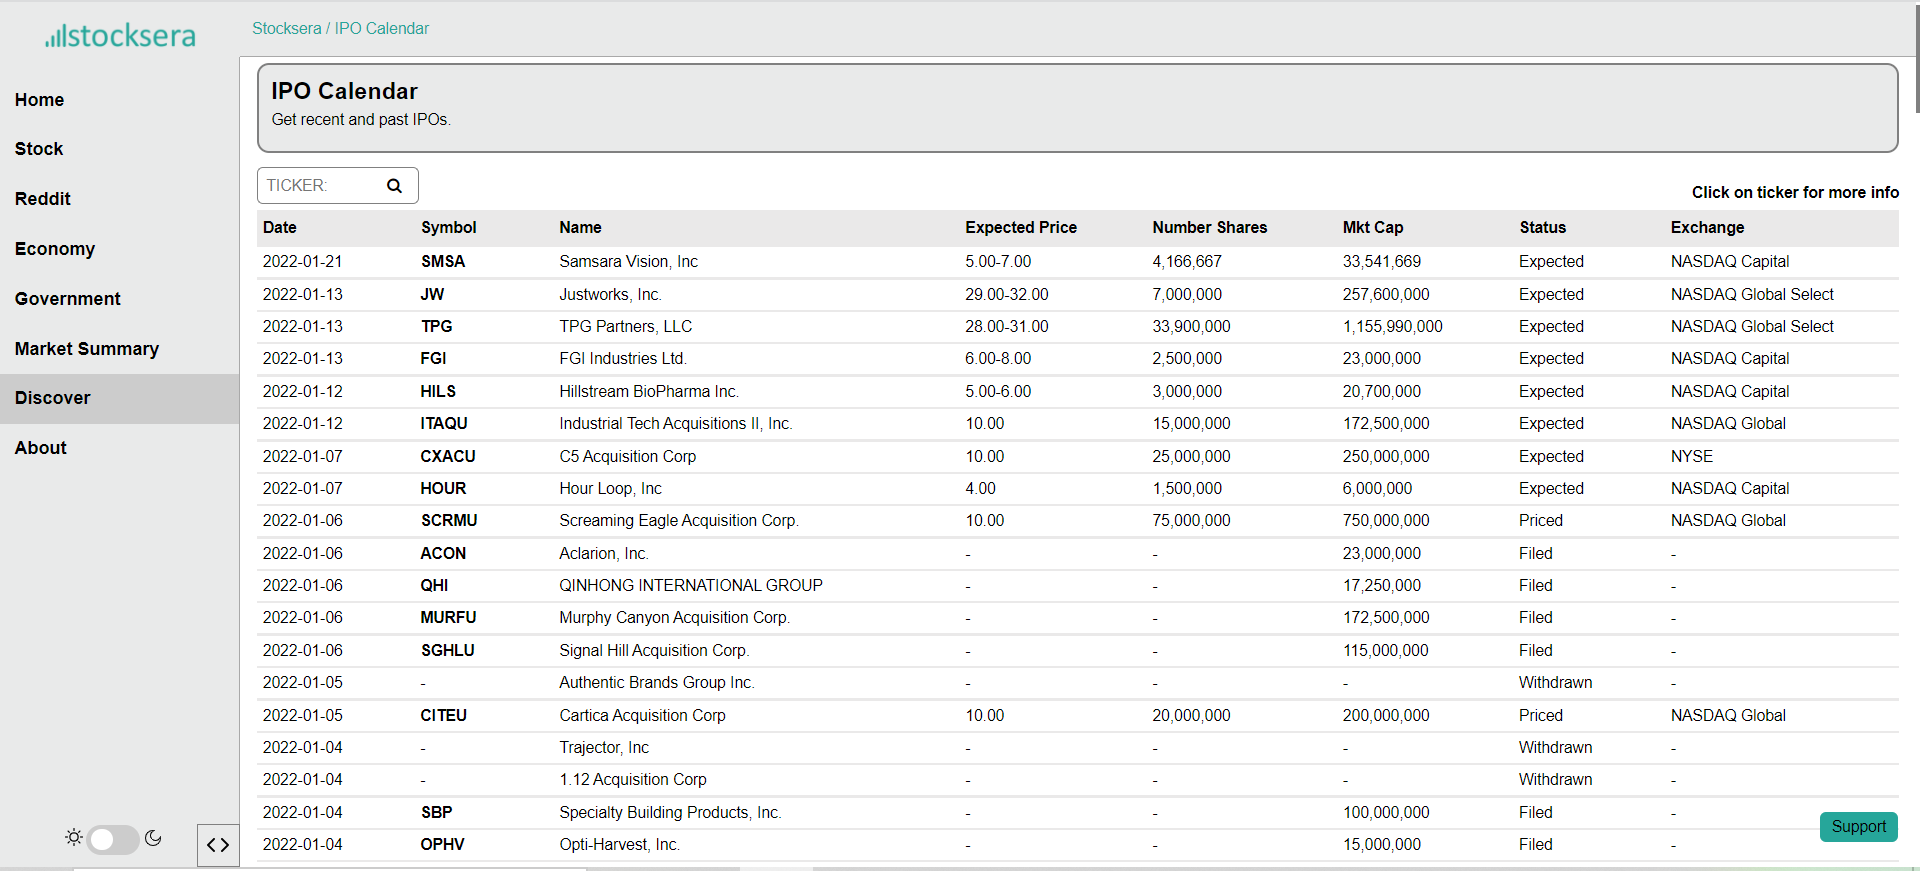The width and height of the screenshot is (1920, 871).
Task: Click the Mkt Cap column header
Action: click(1373, 228)
